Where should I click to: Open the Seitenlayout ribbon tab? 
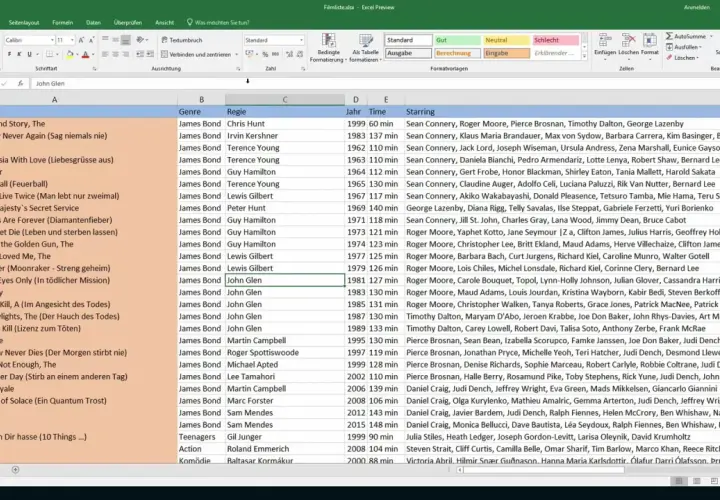click(x=24, y=22)
